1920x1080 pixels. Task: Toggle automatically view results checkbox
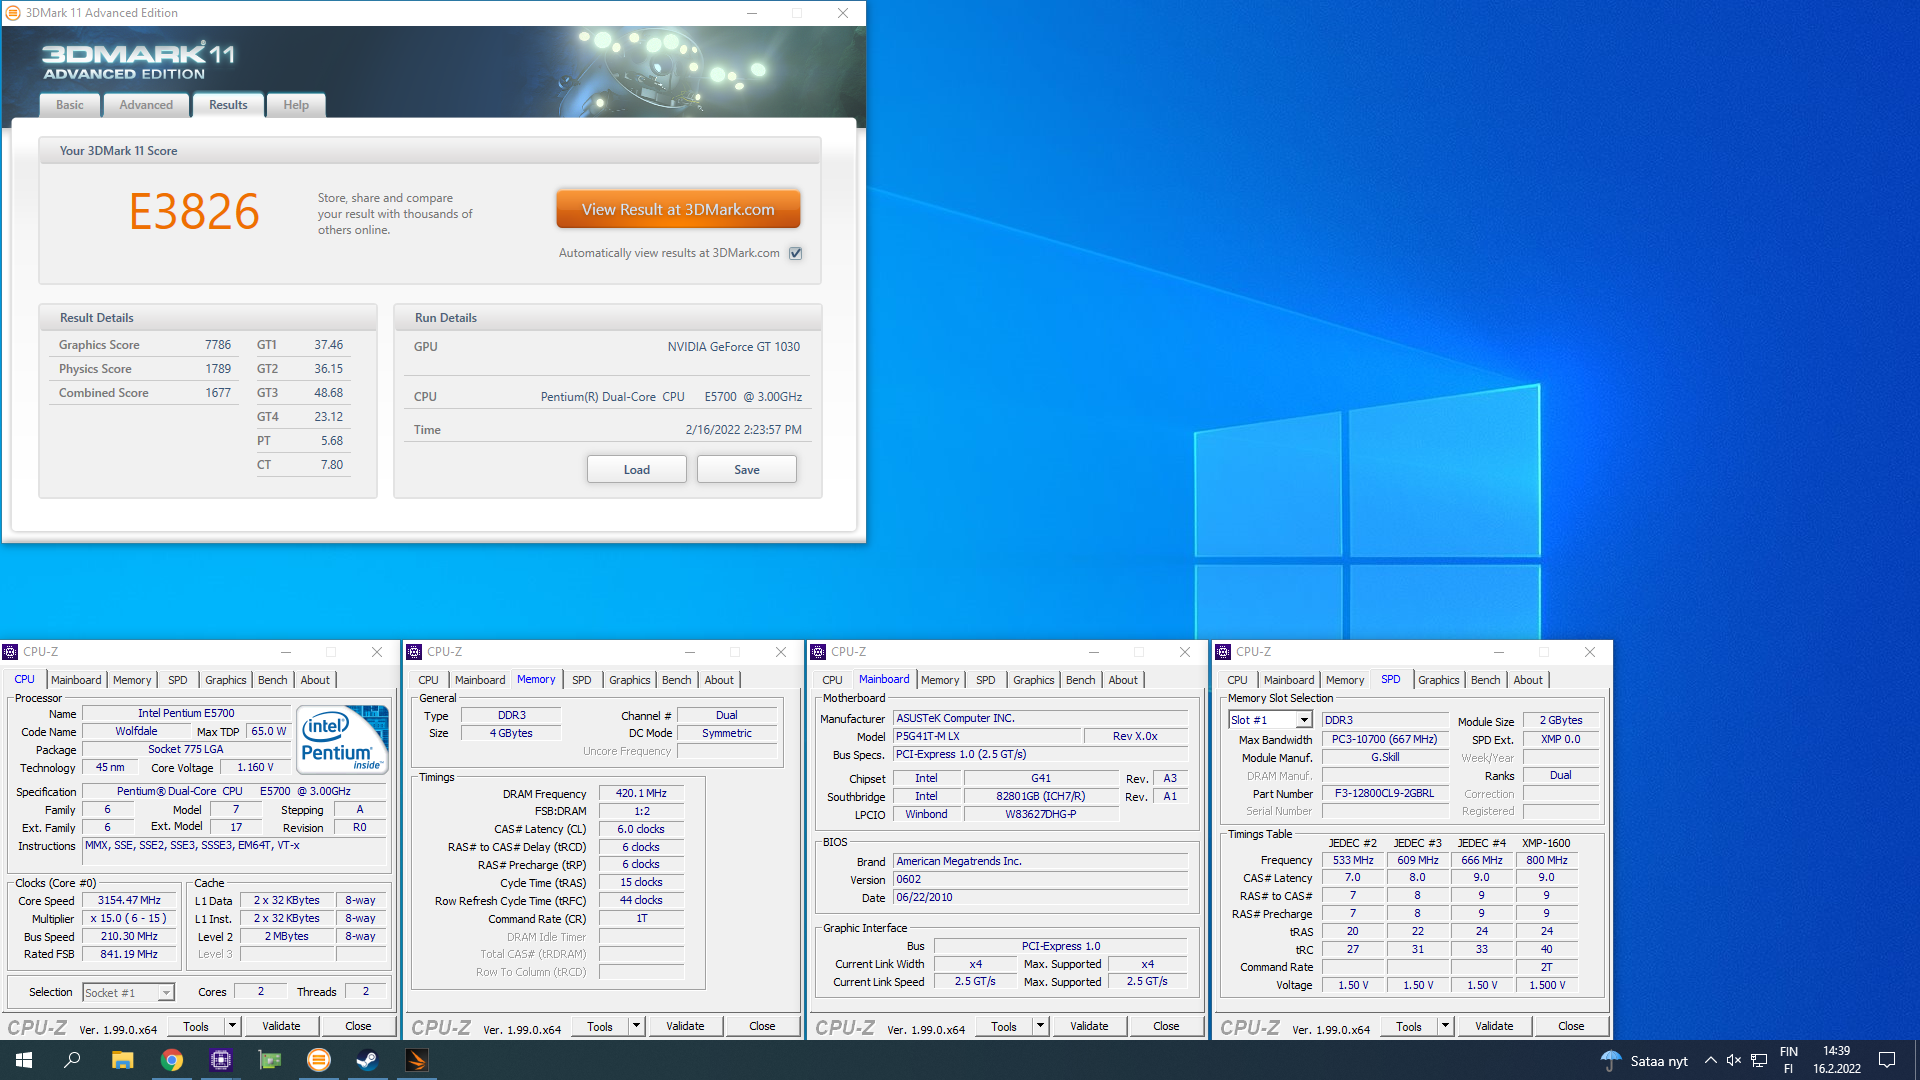796,253
